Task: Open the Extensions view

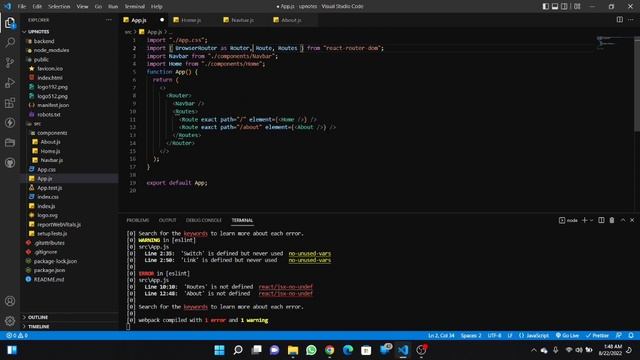Action: coord(10,102)
